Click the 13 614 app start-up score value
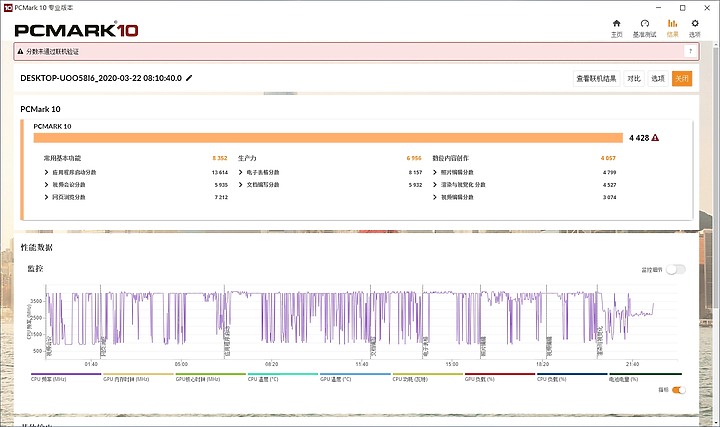 tap(219, 172)
